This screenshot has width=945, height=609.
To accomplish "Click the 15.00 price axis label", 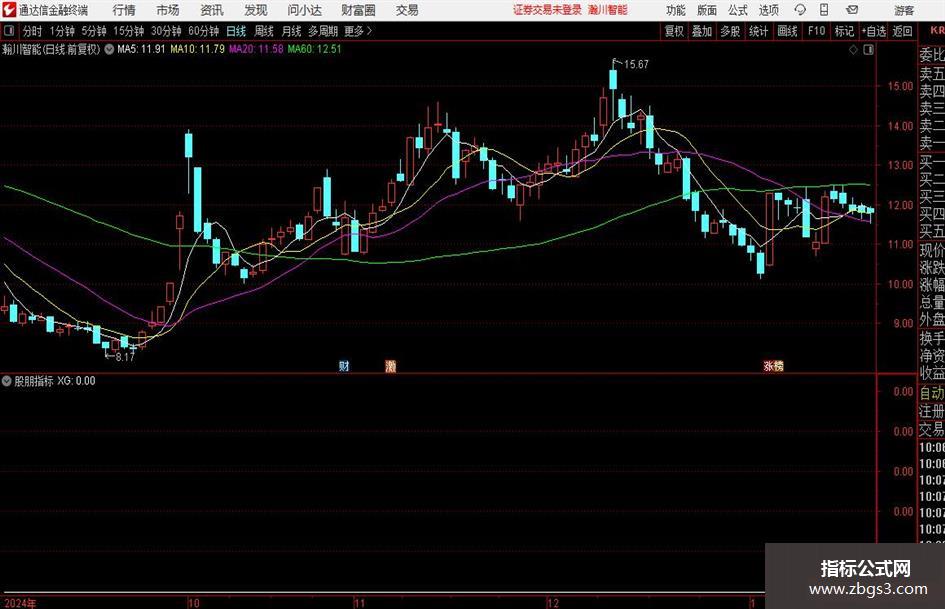I will (x=900, y=86).
